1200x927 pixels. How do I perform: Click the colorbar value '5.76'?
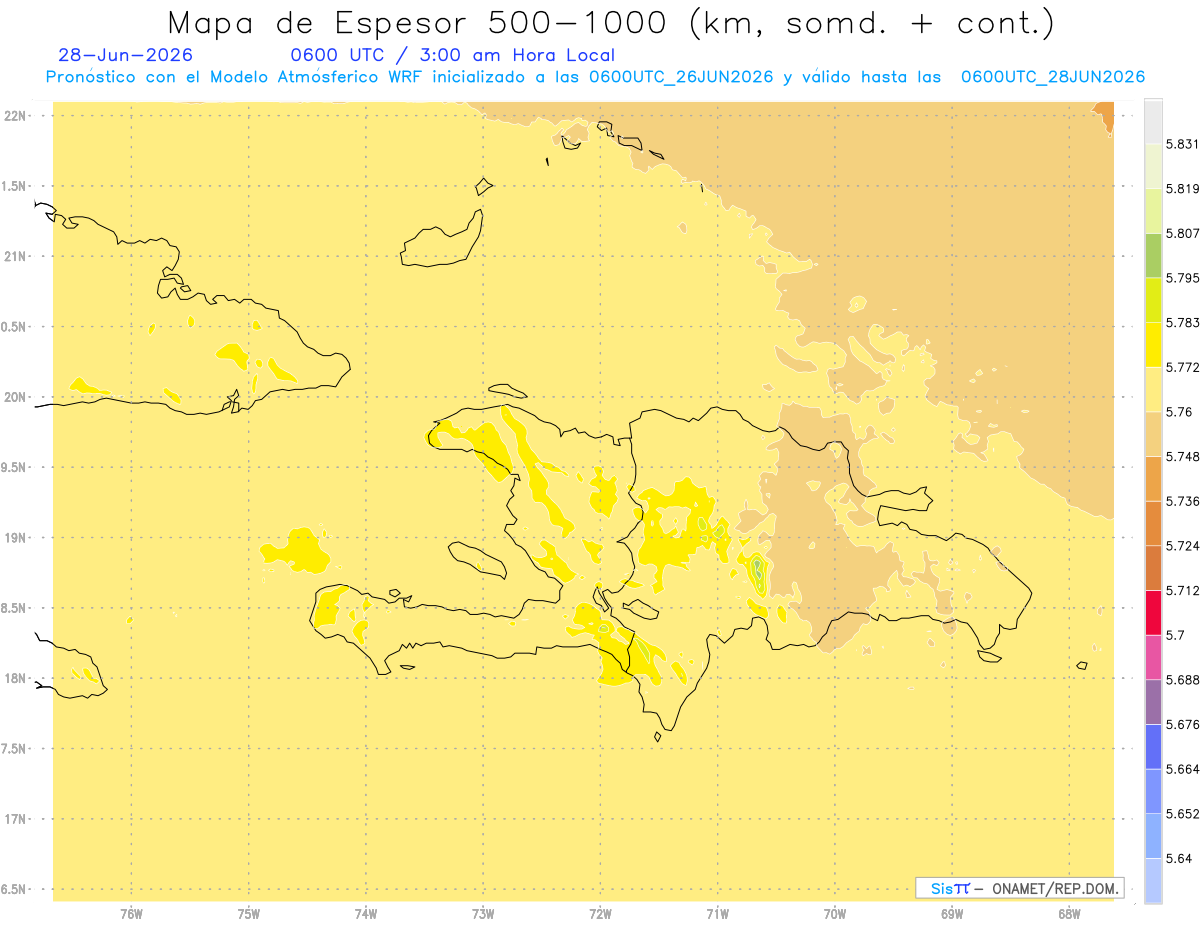(x=1178, y=412)
